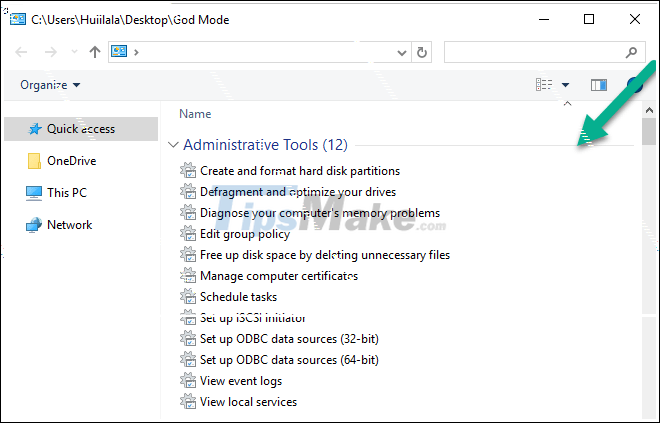Click icon beside Edit group policy
Image resolution: width=660 pixels, height=423 pixels.
click(x=188, y=234)
